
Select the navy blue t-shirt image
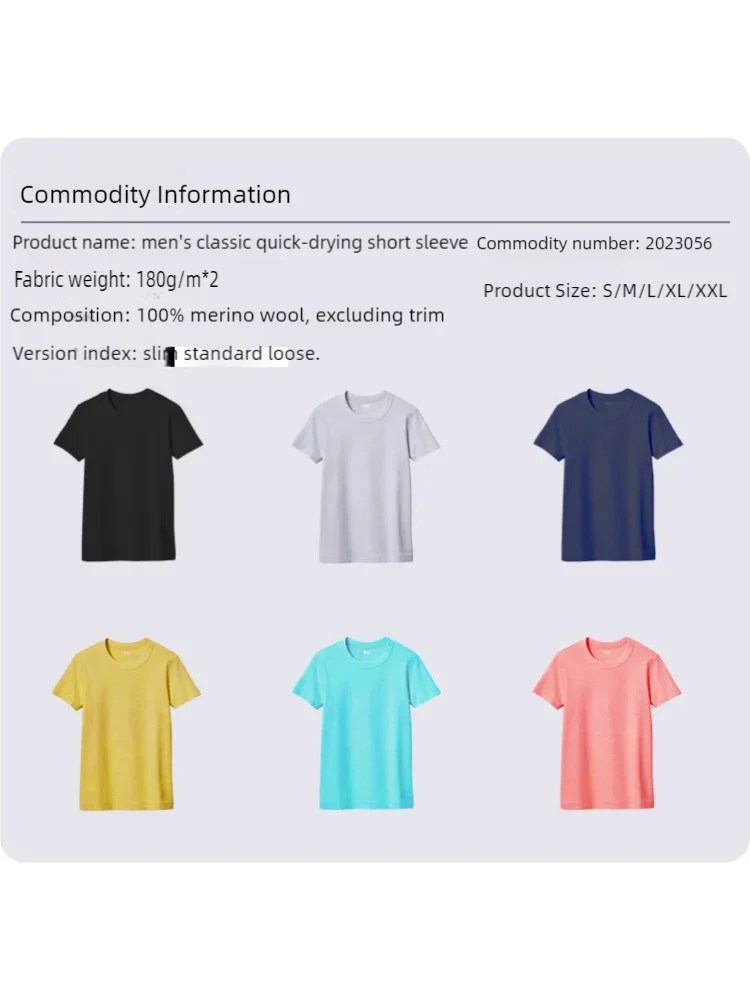[x=608, y=475]
